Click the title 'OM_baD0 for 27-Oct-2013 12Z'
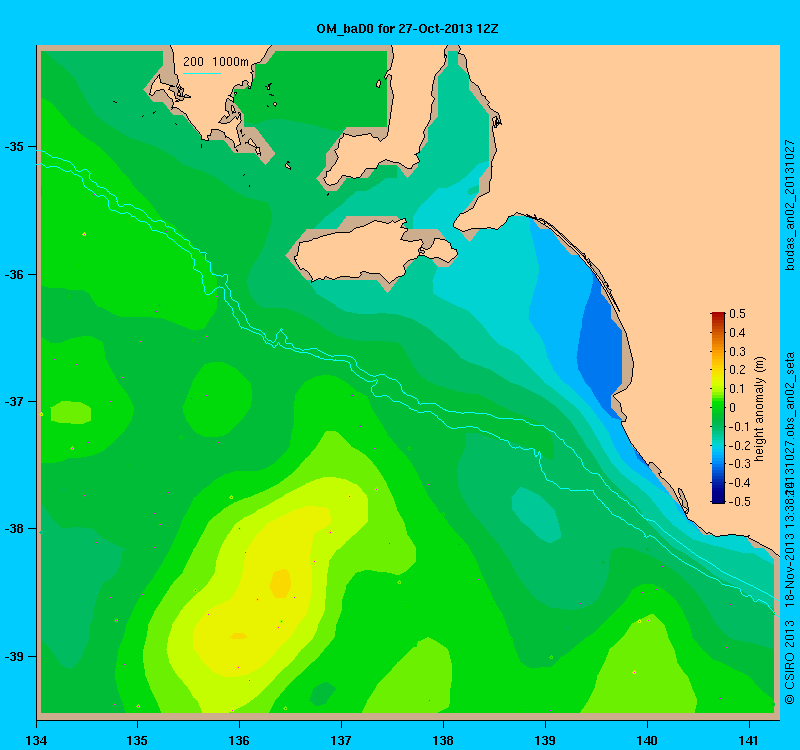 pyautogui.click(x=407, y=29)
